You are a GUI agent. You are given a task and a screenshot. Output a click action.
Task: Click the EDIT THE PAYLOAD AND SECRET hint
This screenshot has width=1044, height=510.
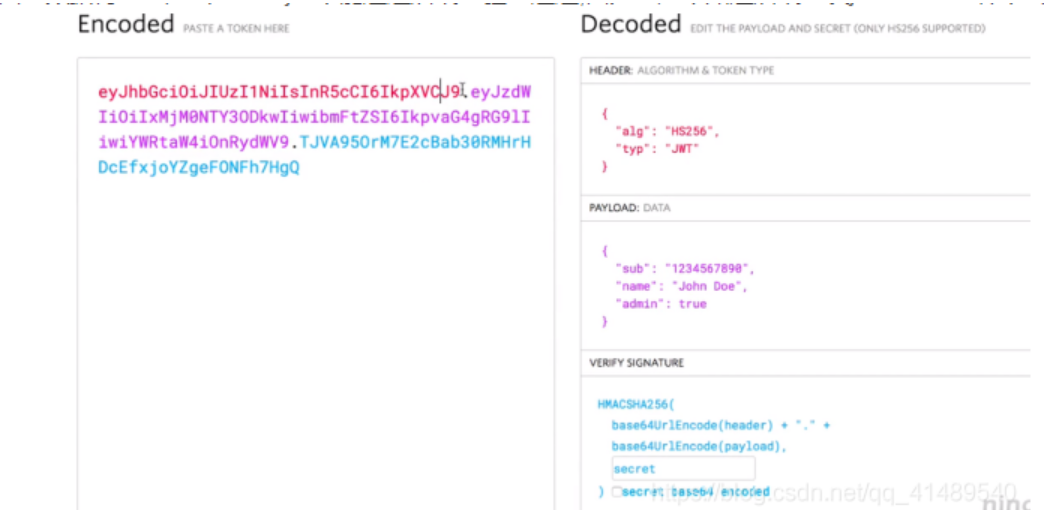838,29
